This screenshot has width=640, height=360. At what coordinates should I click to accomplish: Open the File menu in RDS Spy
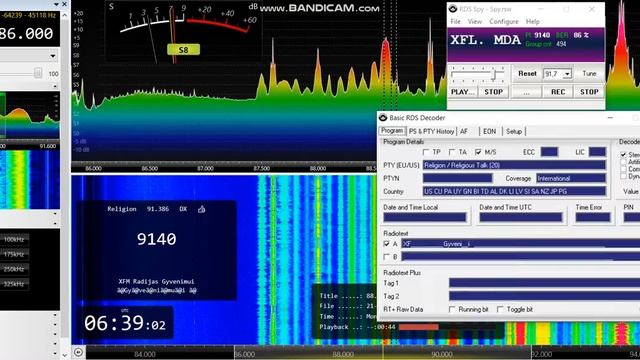click(455, 22)
